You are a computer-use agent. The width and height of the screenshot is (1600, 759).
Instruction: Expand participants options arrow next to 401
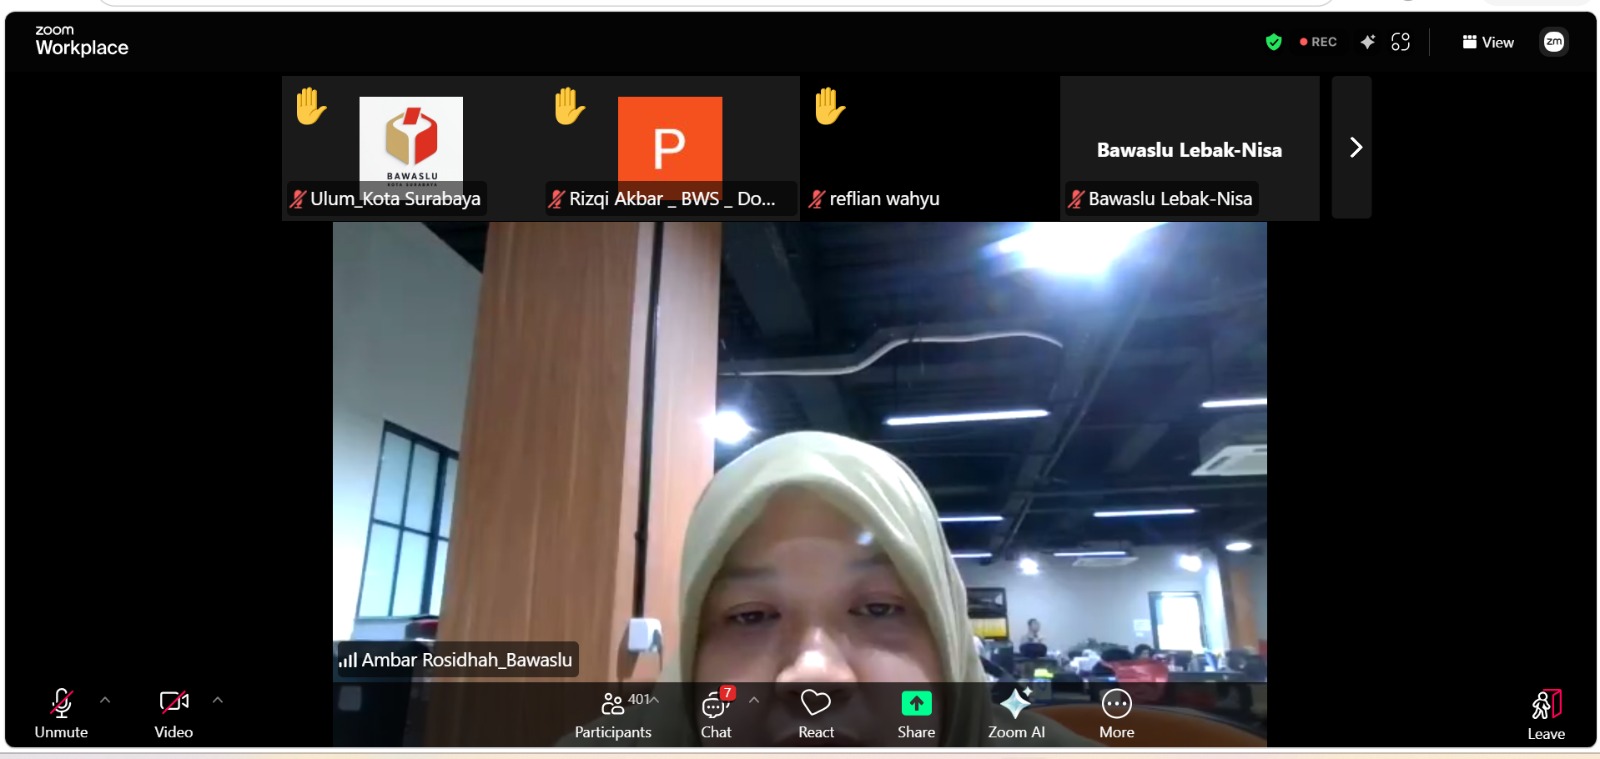click(655, 699)
